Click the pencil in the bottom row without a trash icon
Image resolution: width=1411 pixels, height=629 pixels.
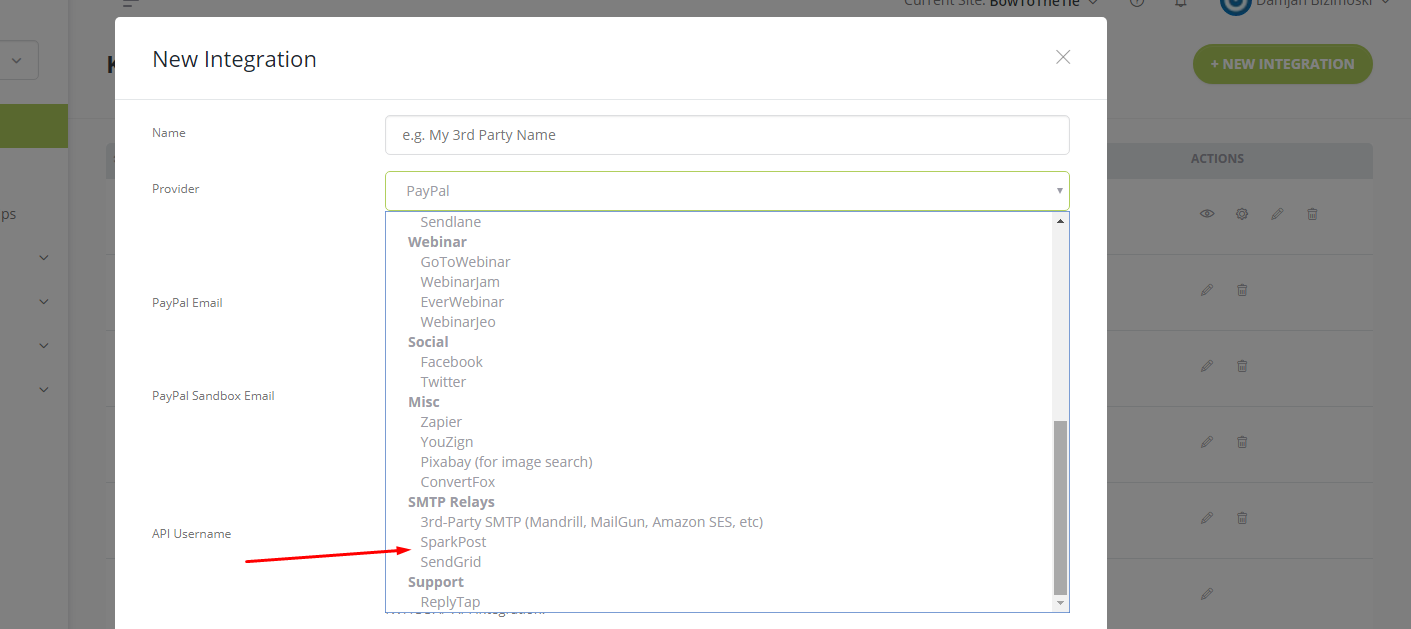[x=1207, y=594]
